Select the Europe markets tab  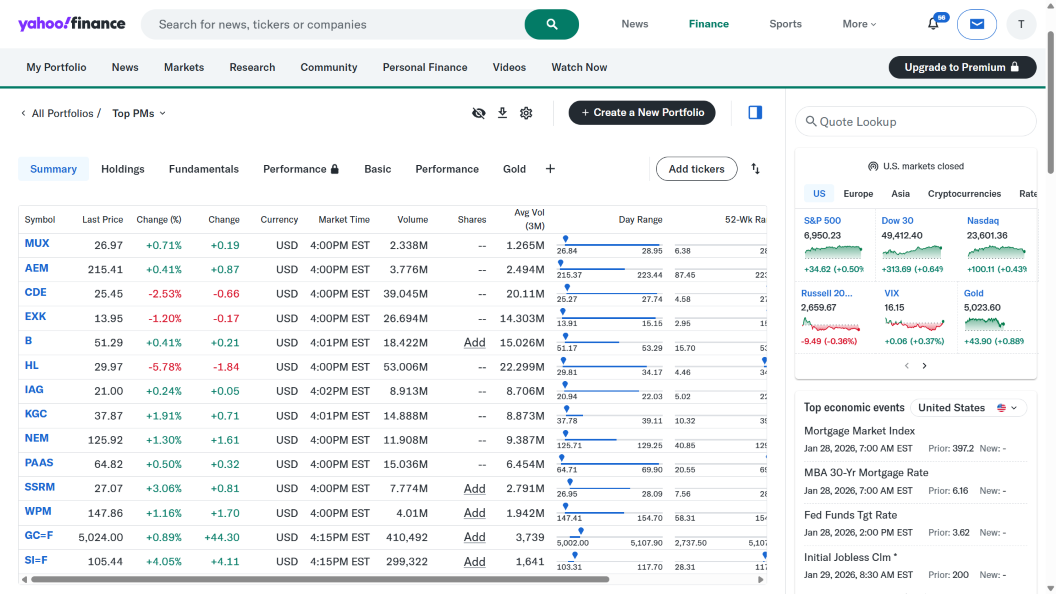coord(858,194)
